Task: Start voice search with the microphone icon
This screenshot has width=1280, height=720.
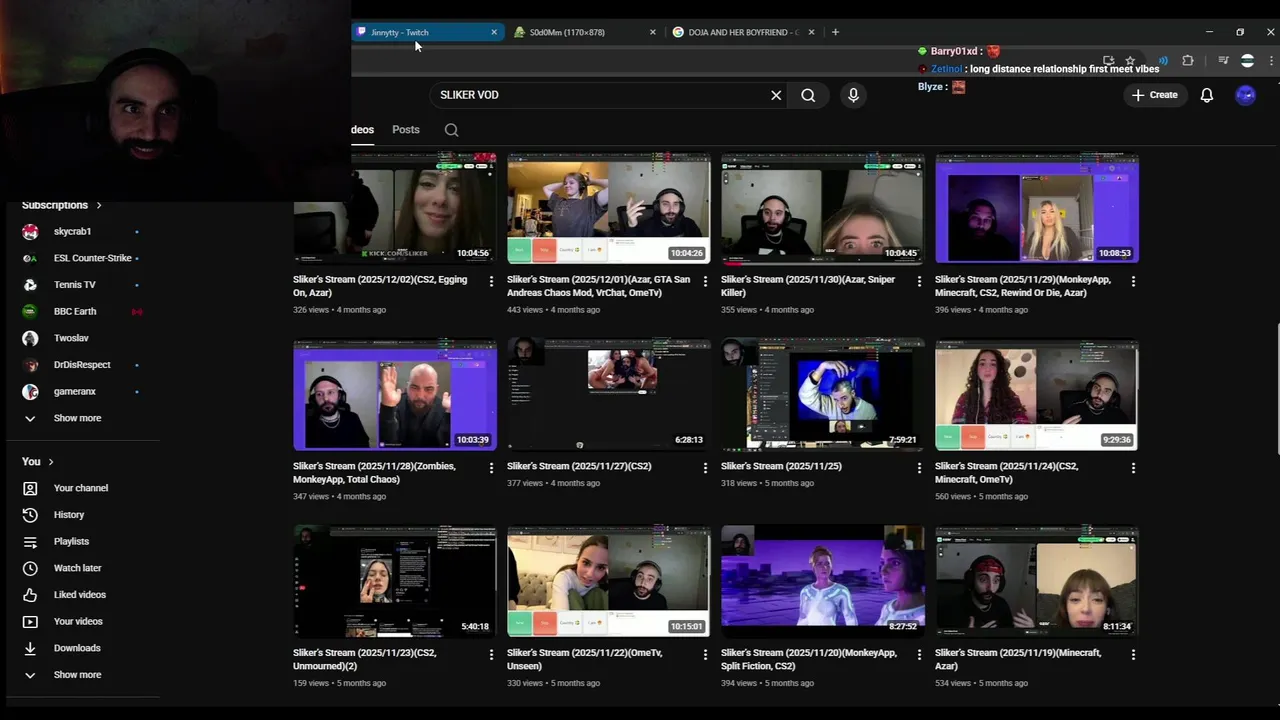Action: [853, 95]
